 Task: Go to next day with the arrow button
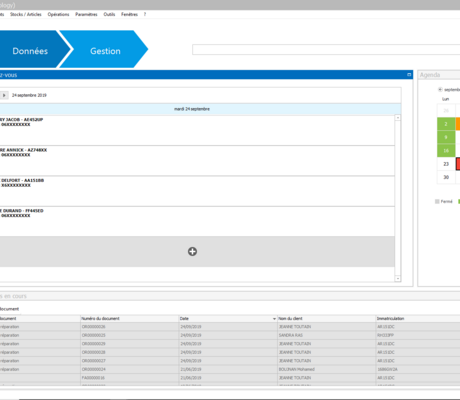pyautogui.click(x=4, y=95)
